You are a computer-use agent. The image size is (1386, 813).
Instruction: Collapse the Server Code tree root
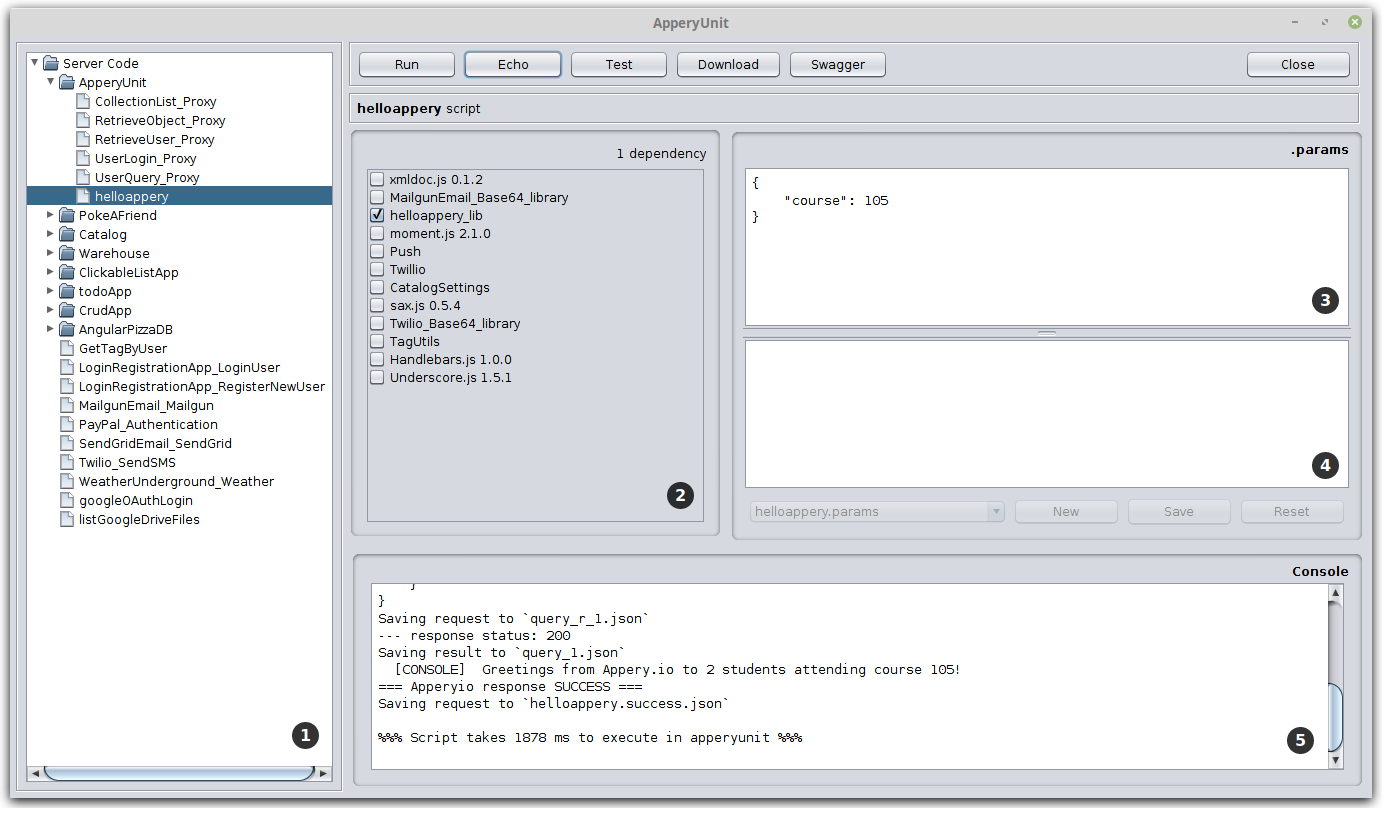pos(35,63)
